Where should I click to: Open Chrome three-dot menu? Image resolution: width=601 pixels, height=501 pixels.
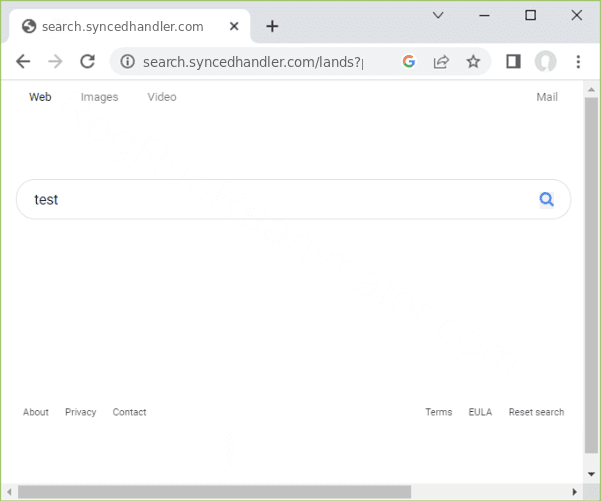578,62
